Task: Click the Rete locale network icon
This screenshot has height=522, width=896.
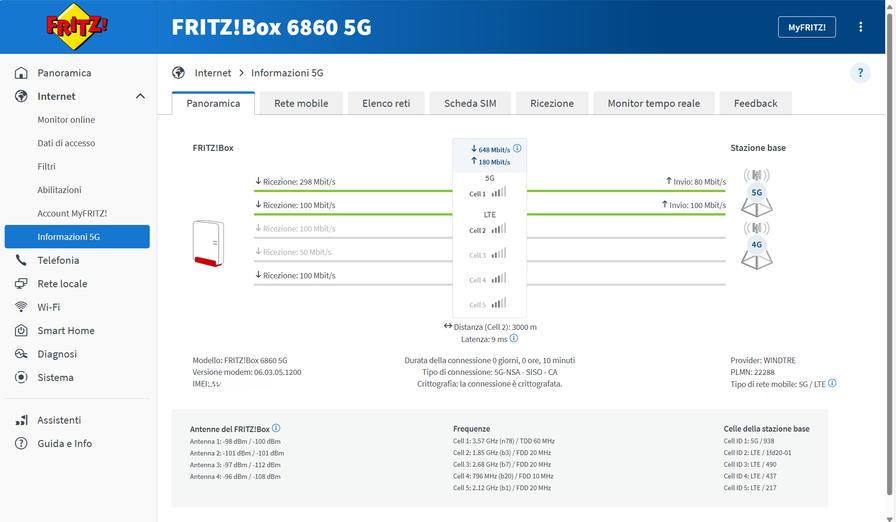Action: point(21,283)
